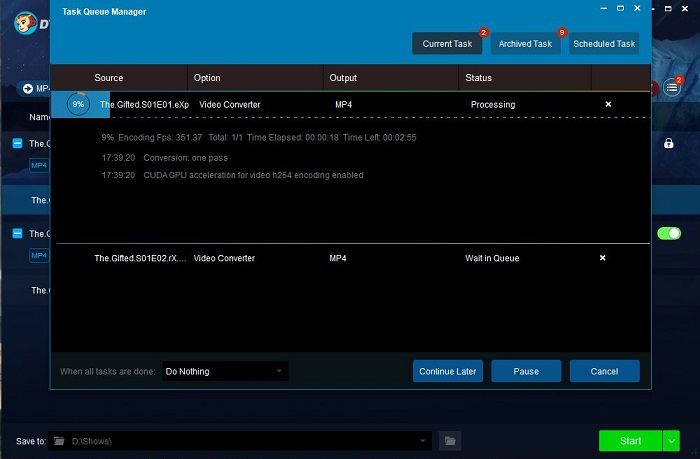
Task: Click the D:\Shows\ save path field
Action: (x=240, y=441)
